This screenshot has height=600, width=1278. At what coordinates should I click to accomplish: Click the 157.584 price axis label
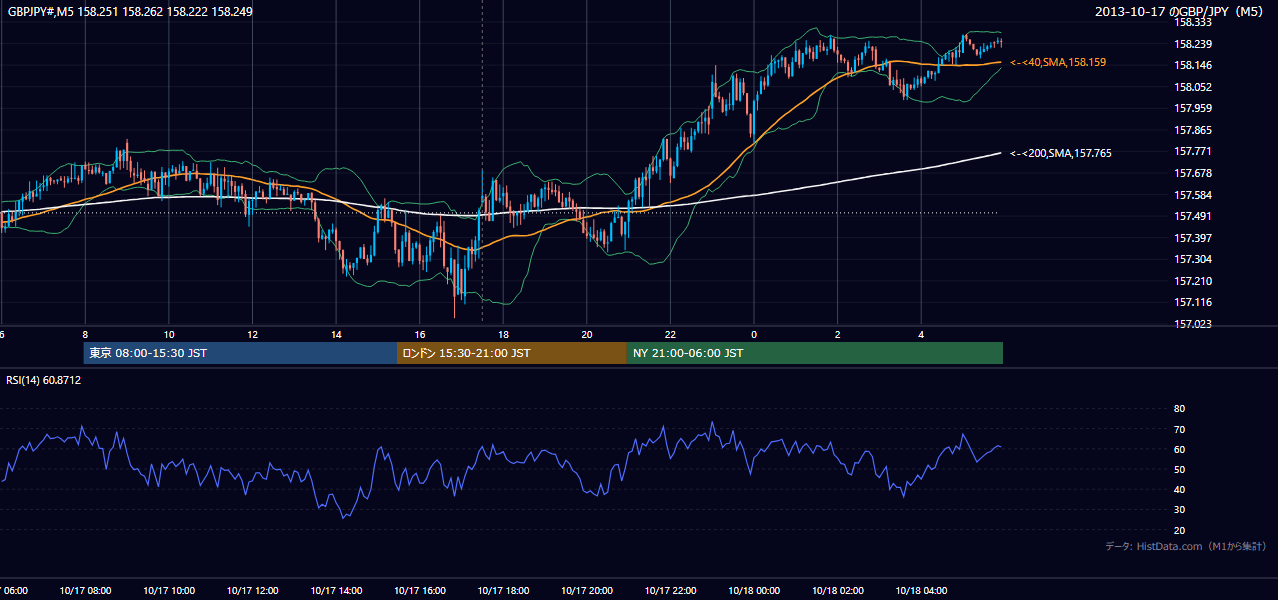pos(1193,195)
